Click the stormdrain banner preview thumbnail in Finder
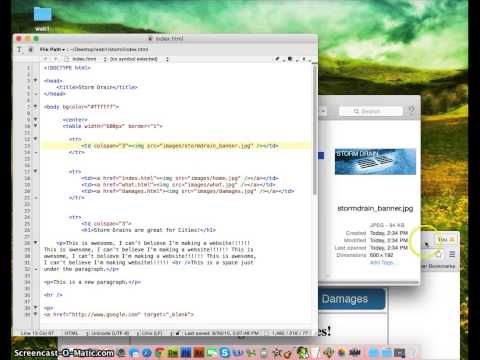This screenshot has width=480, height=360. click(x=375, y=161)
